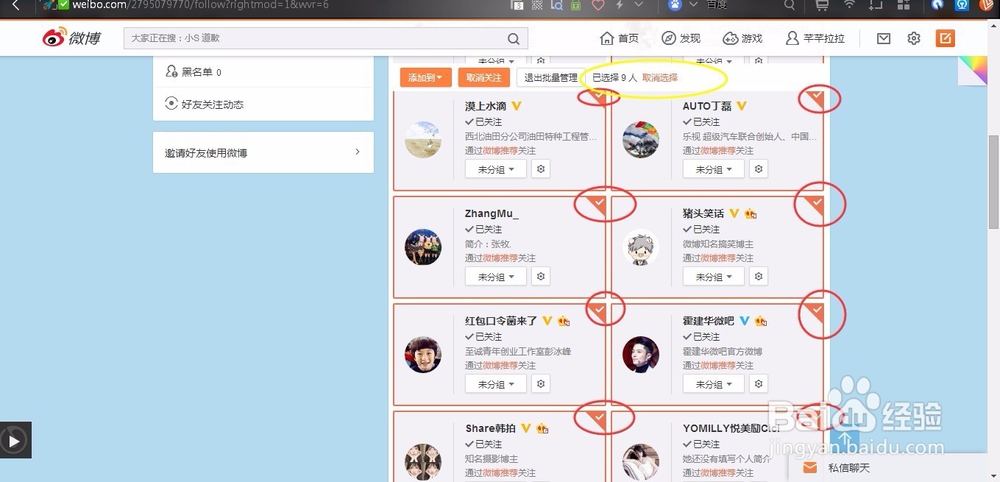Viewport: 1000px width, 482px height.
Task: Click the 取消选择 link
Action: click(660, 78)
